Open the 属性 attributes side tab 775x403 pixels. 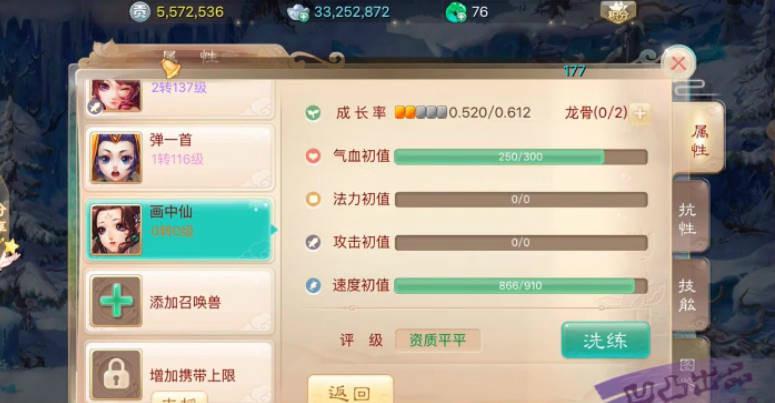(699, 140)
